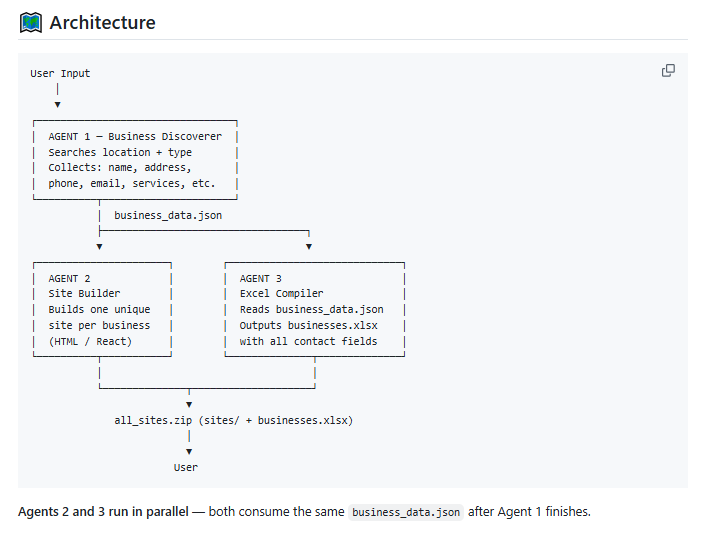Click the 'Searches location + type' line

click(120, 152)
